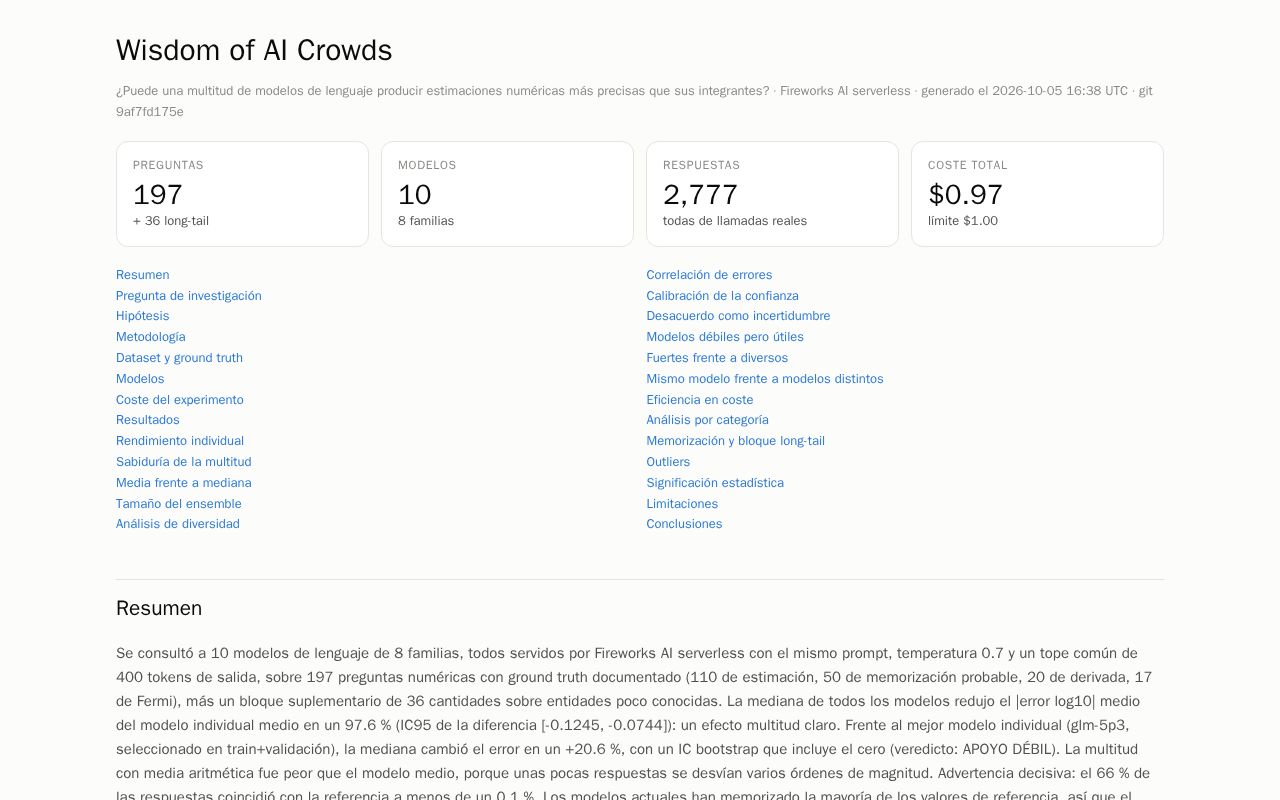Click the Wisdom of AI Crowds title
1280x800 pixels.
point(254,50)
